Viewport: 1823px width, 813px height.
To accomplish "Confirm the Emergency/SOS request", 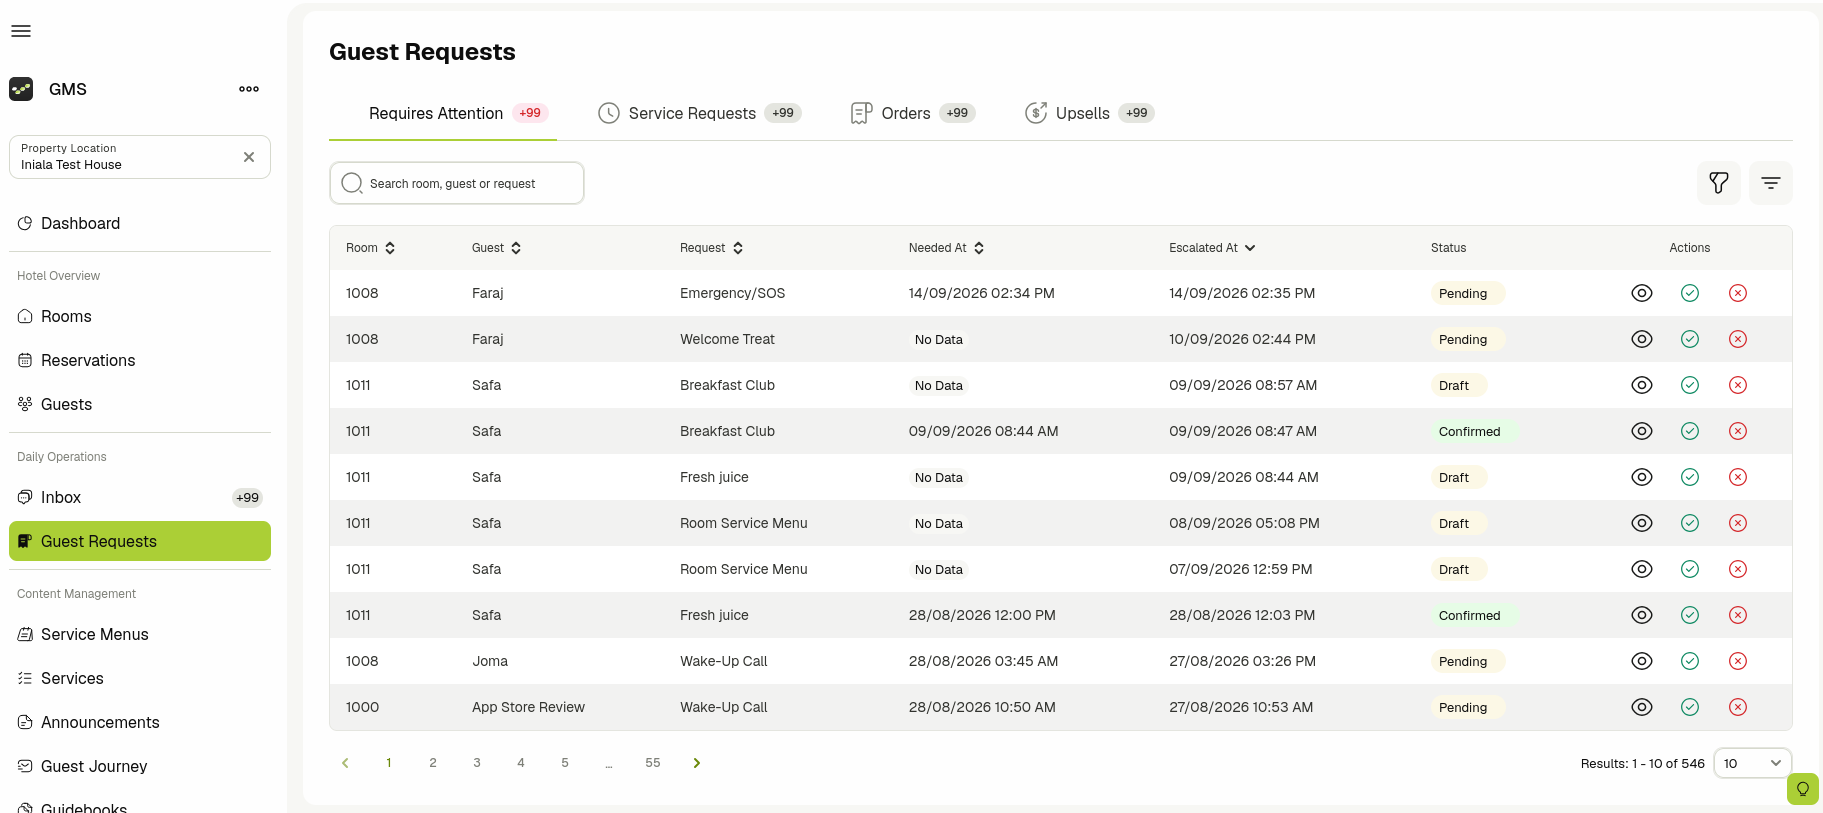I will click(1690, 293).
